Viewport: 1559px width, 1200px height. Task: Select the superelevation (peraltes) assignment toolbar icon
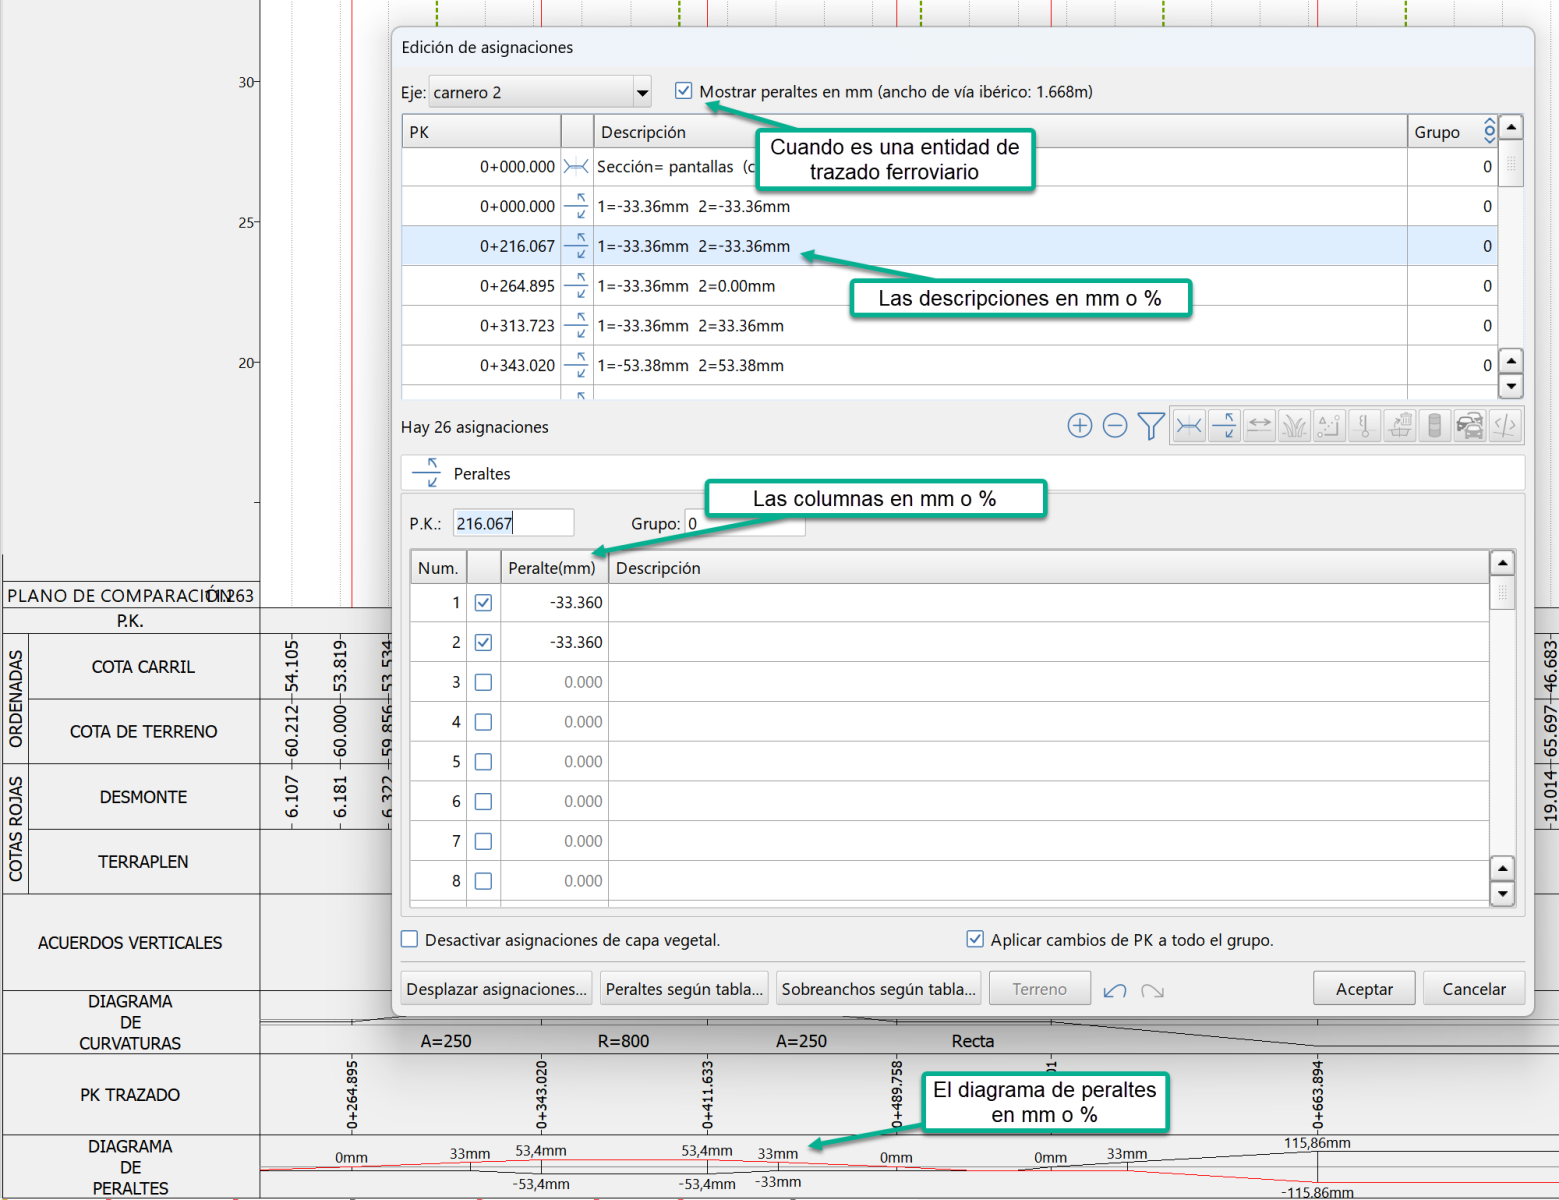click(x=1224, y=426)
